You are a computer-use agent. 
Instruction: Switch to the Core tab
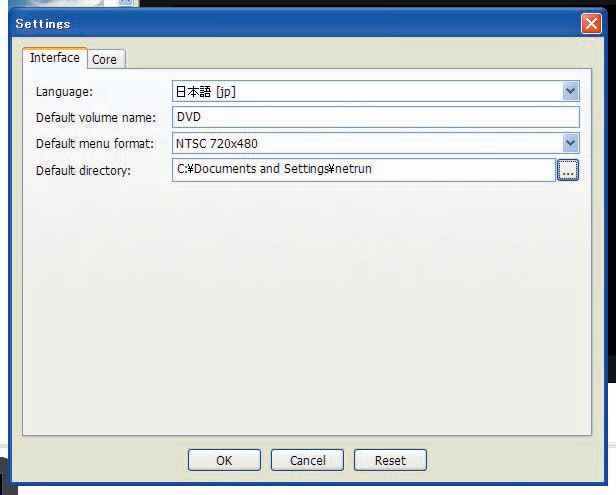click(x=106, y=59)
